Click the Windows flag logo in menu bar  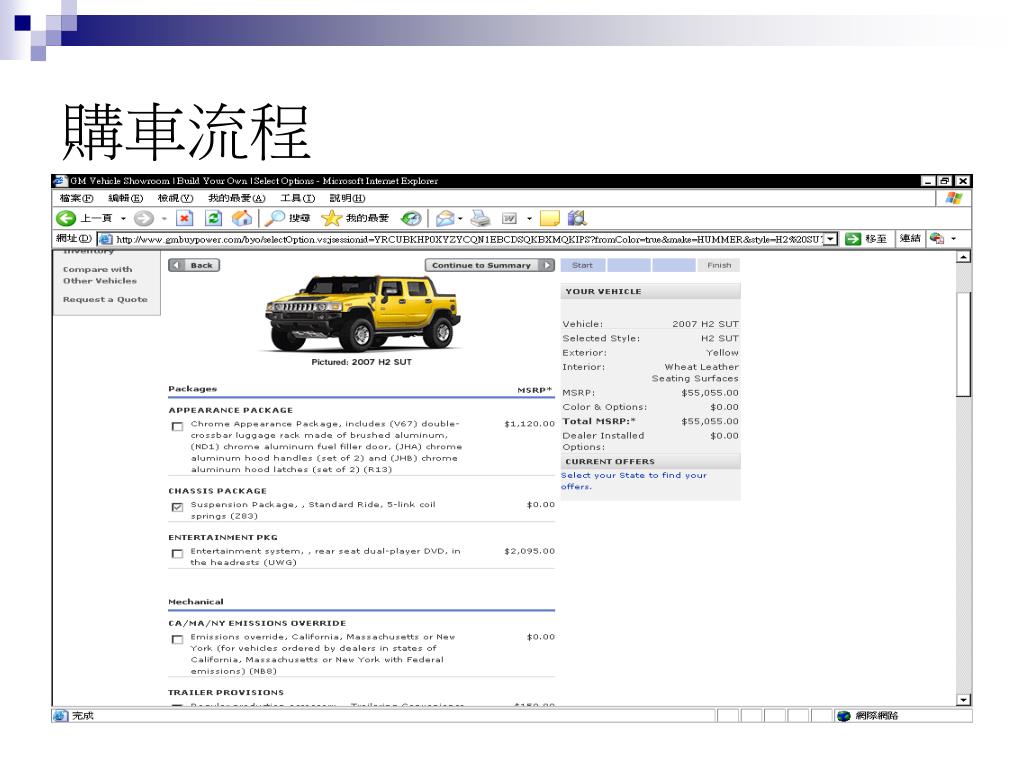[954, 199]
